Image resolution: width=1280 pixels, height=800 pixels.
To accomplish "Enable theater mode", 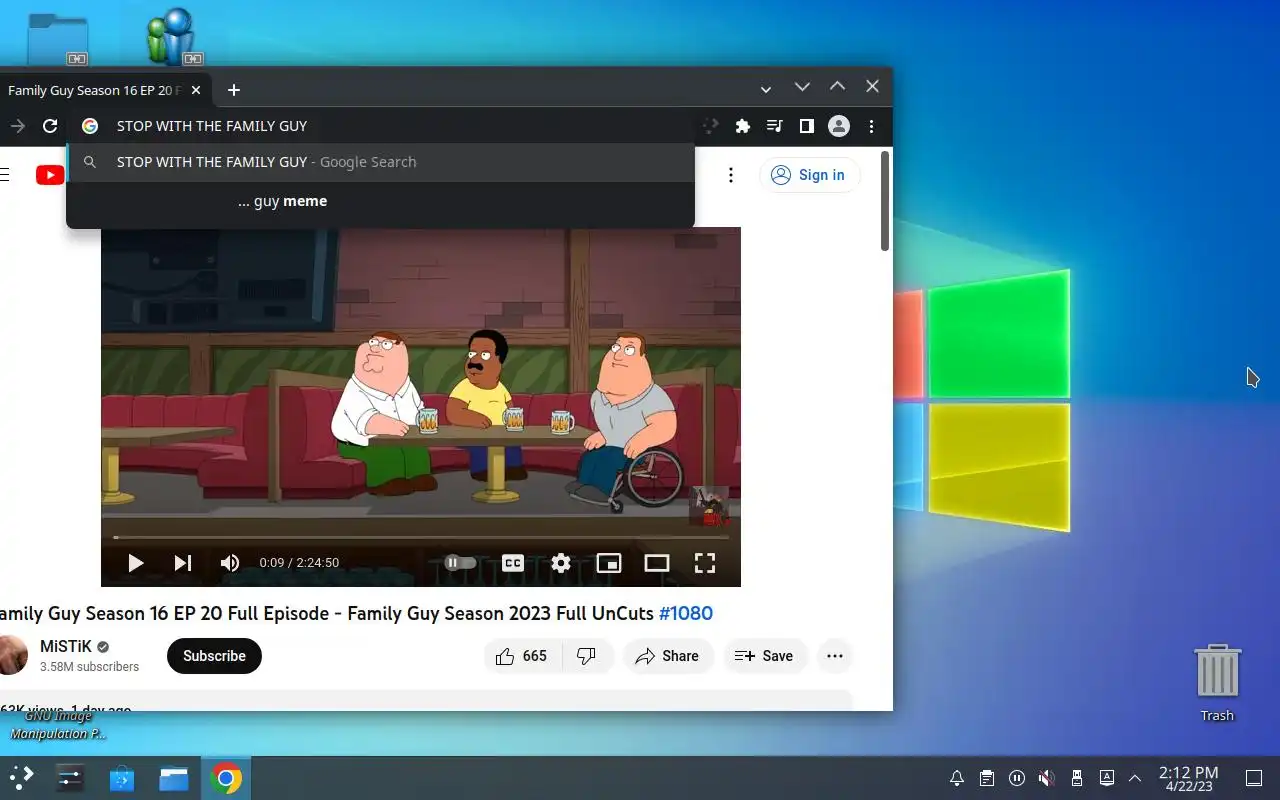I will coord(657,563).
